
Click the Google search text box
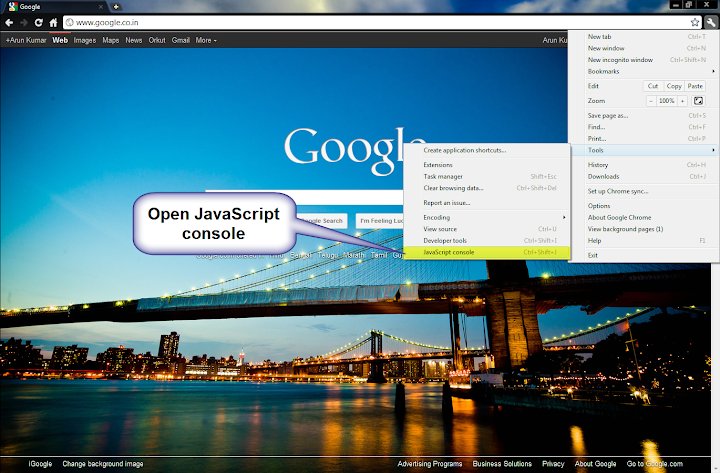[304, 197]
